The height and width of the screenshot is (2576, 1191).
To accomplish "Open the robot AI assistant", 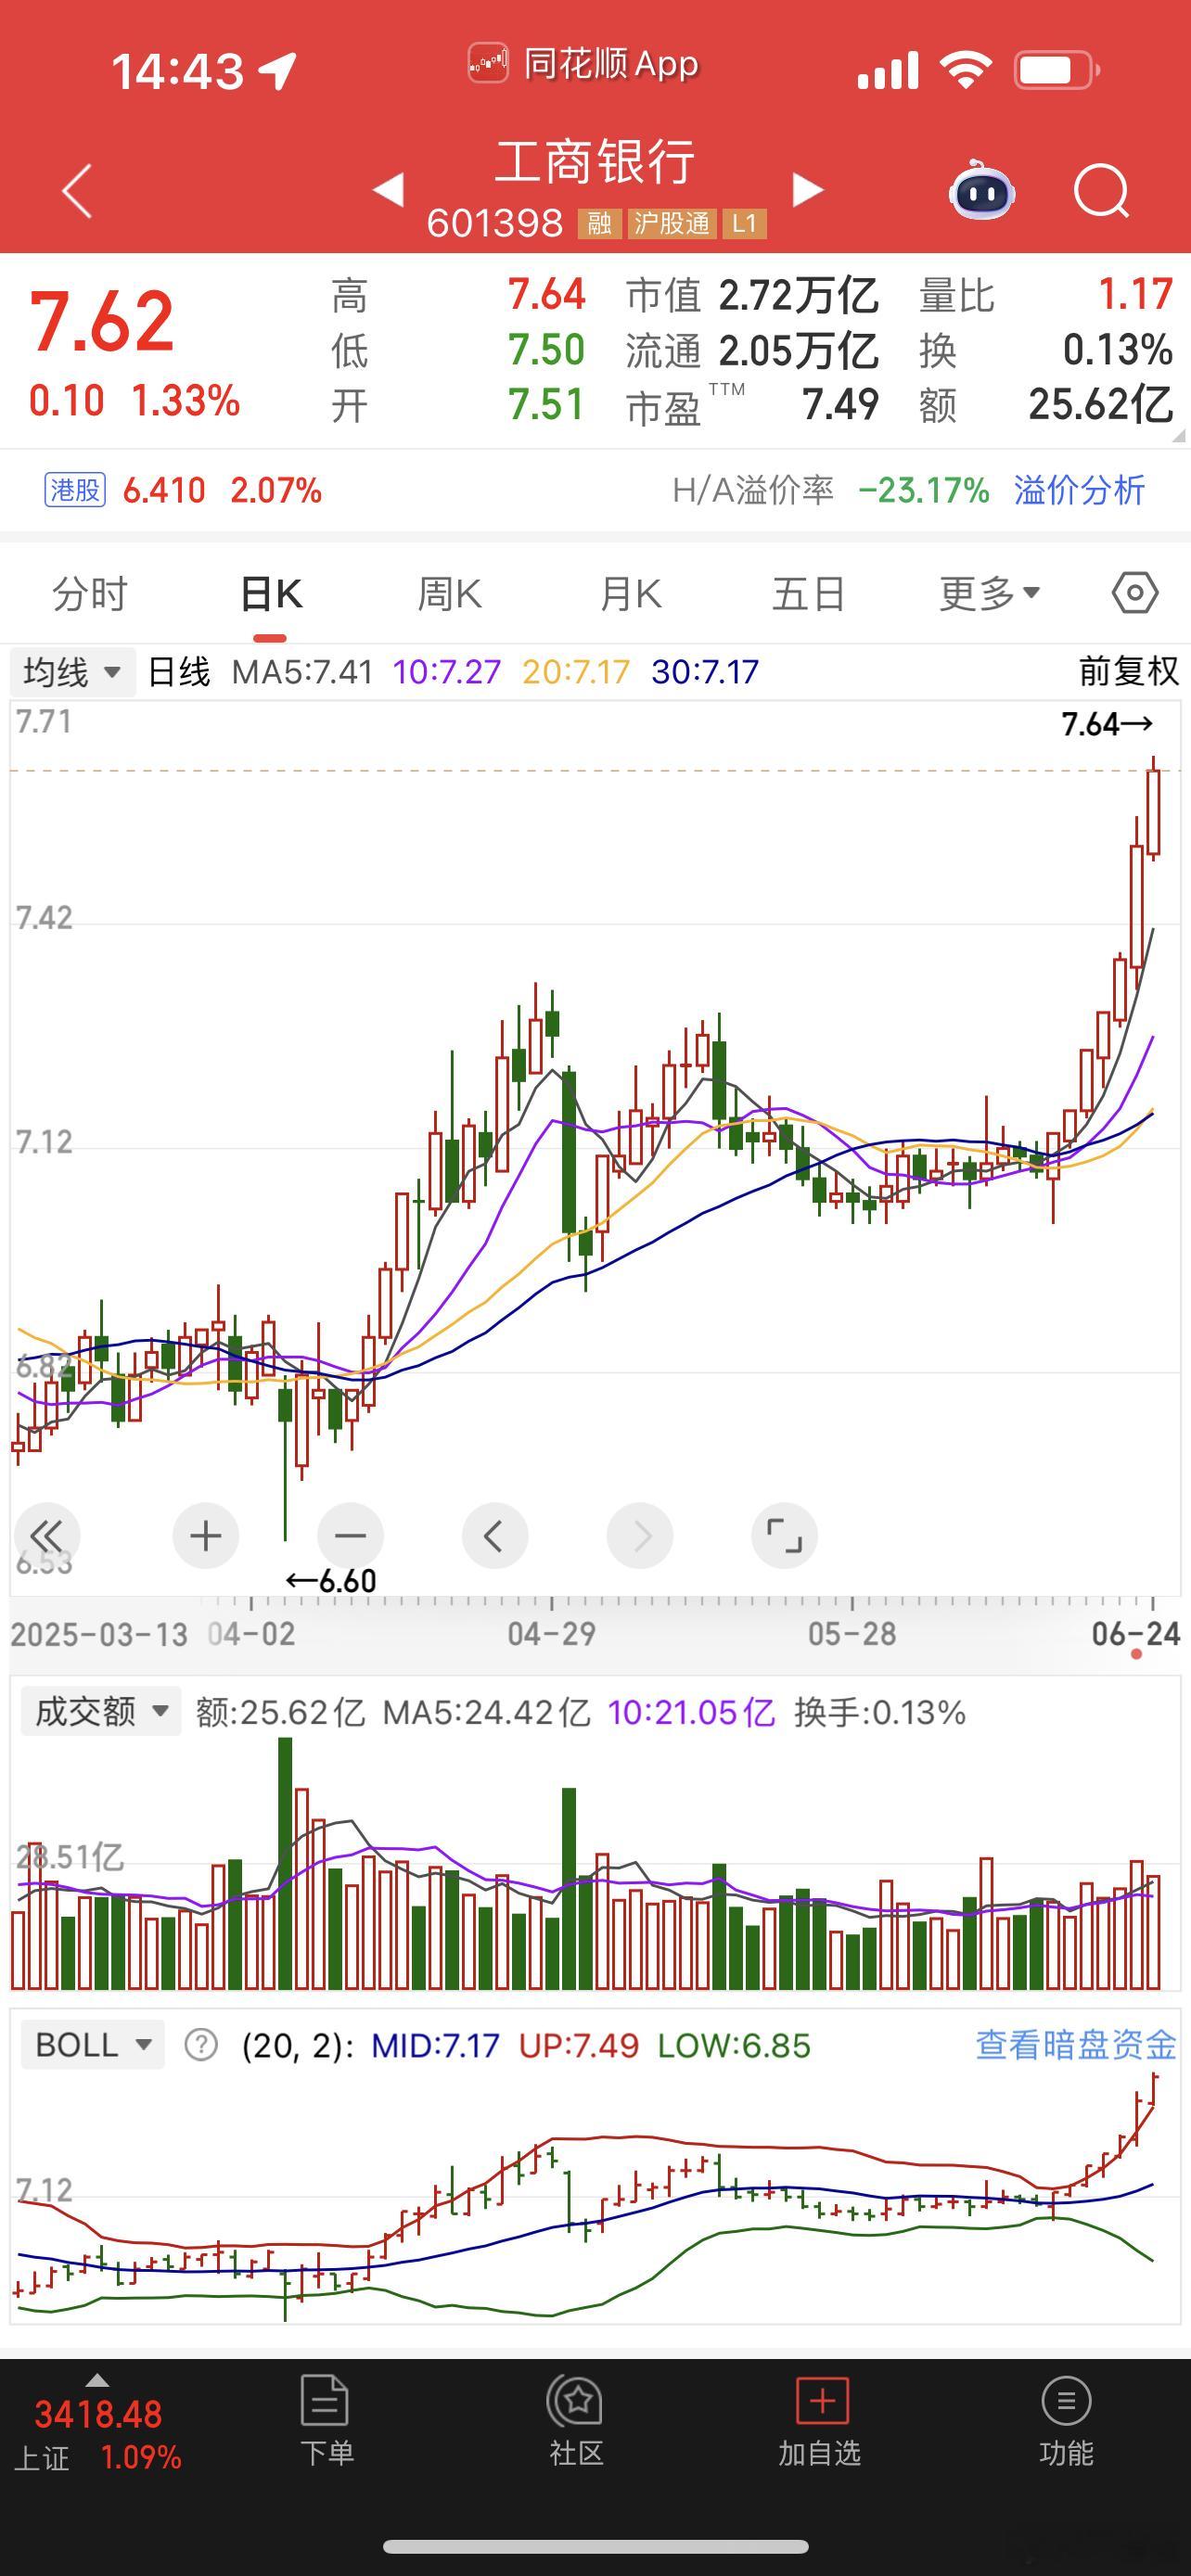I will [x=981, y=189].
